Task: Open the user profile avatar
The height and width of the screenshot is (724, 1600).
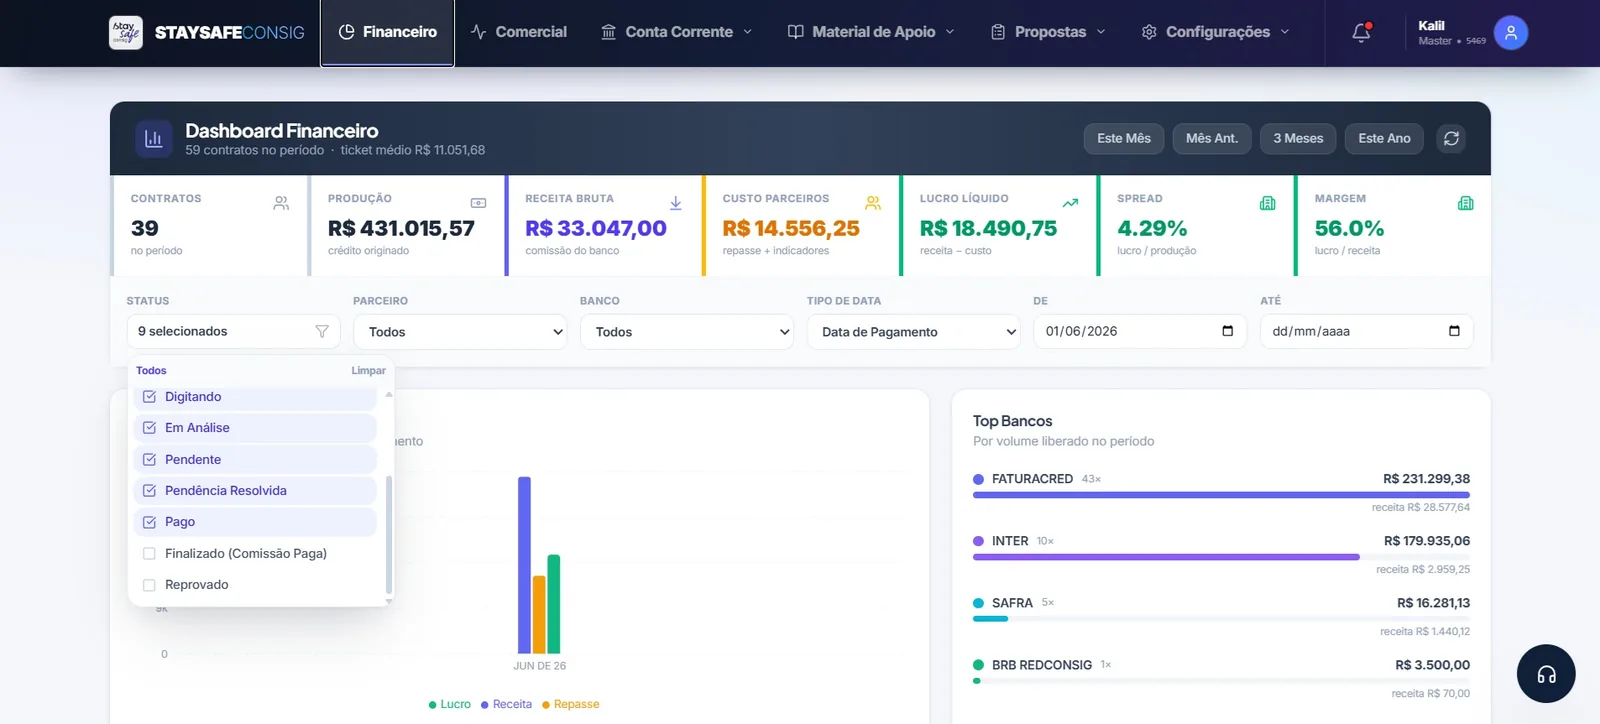Action: coord(1511,33)
